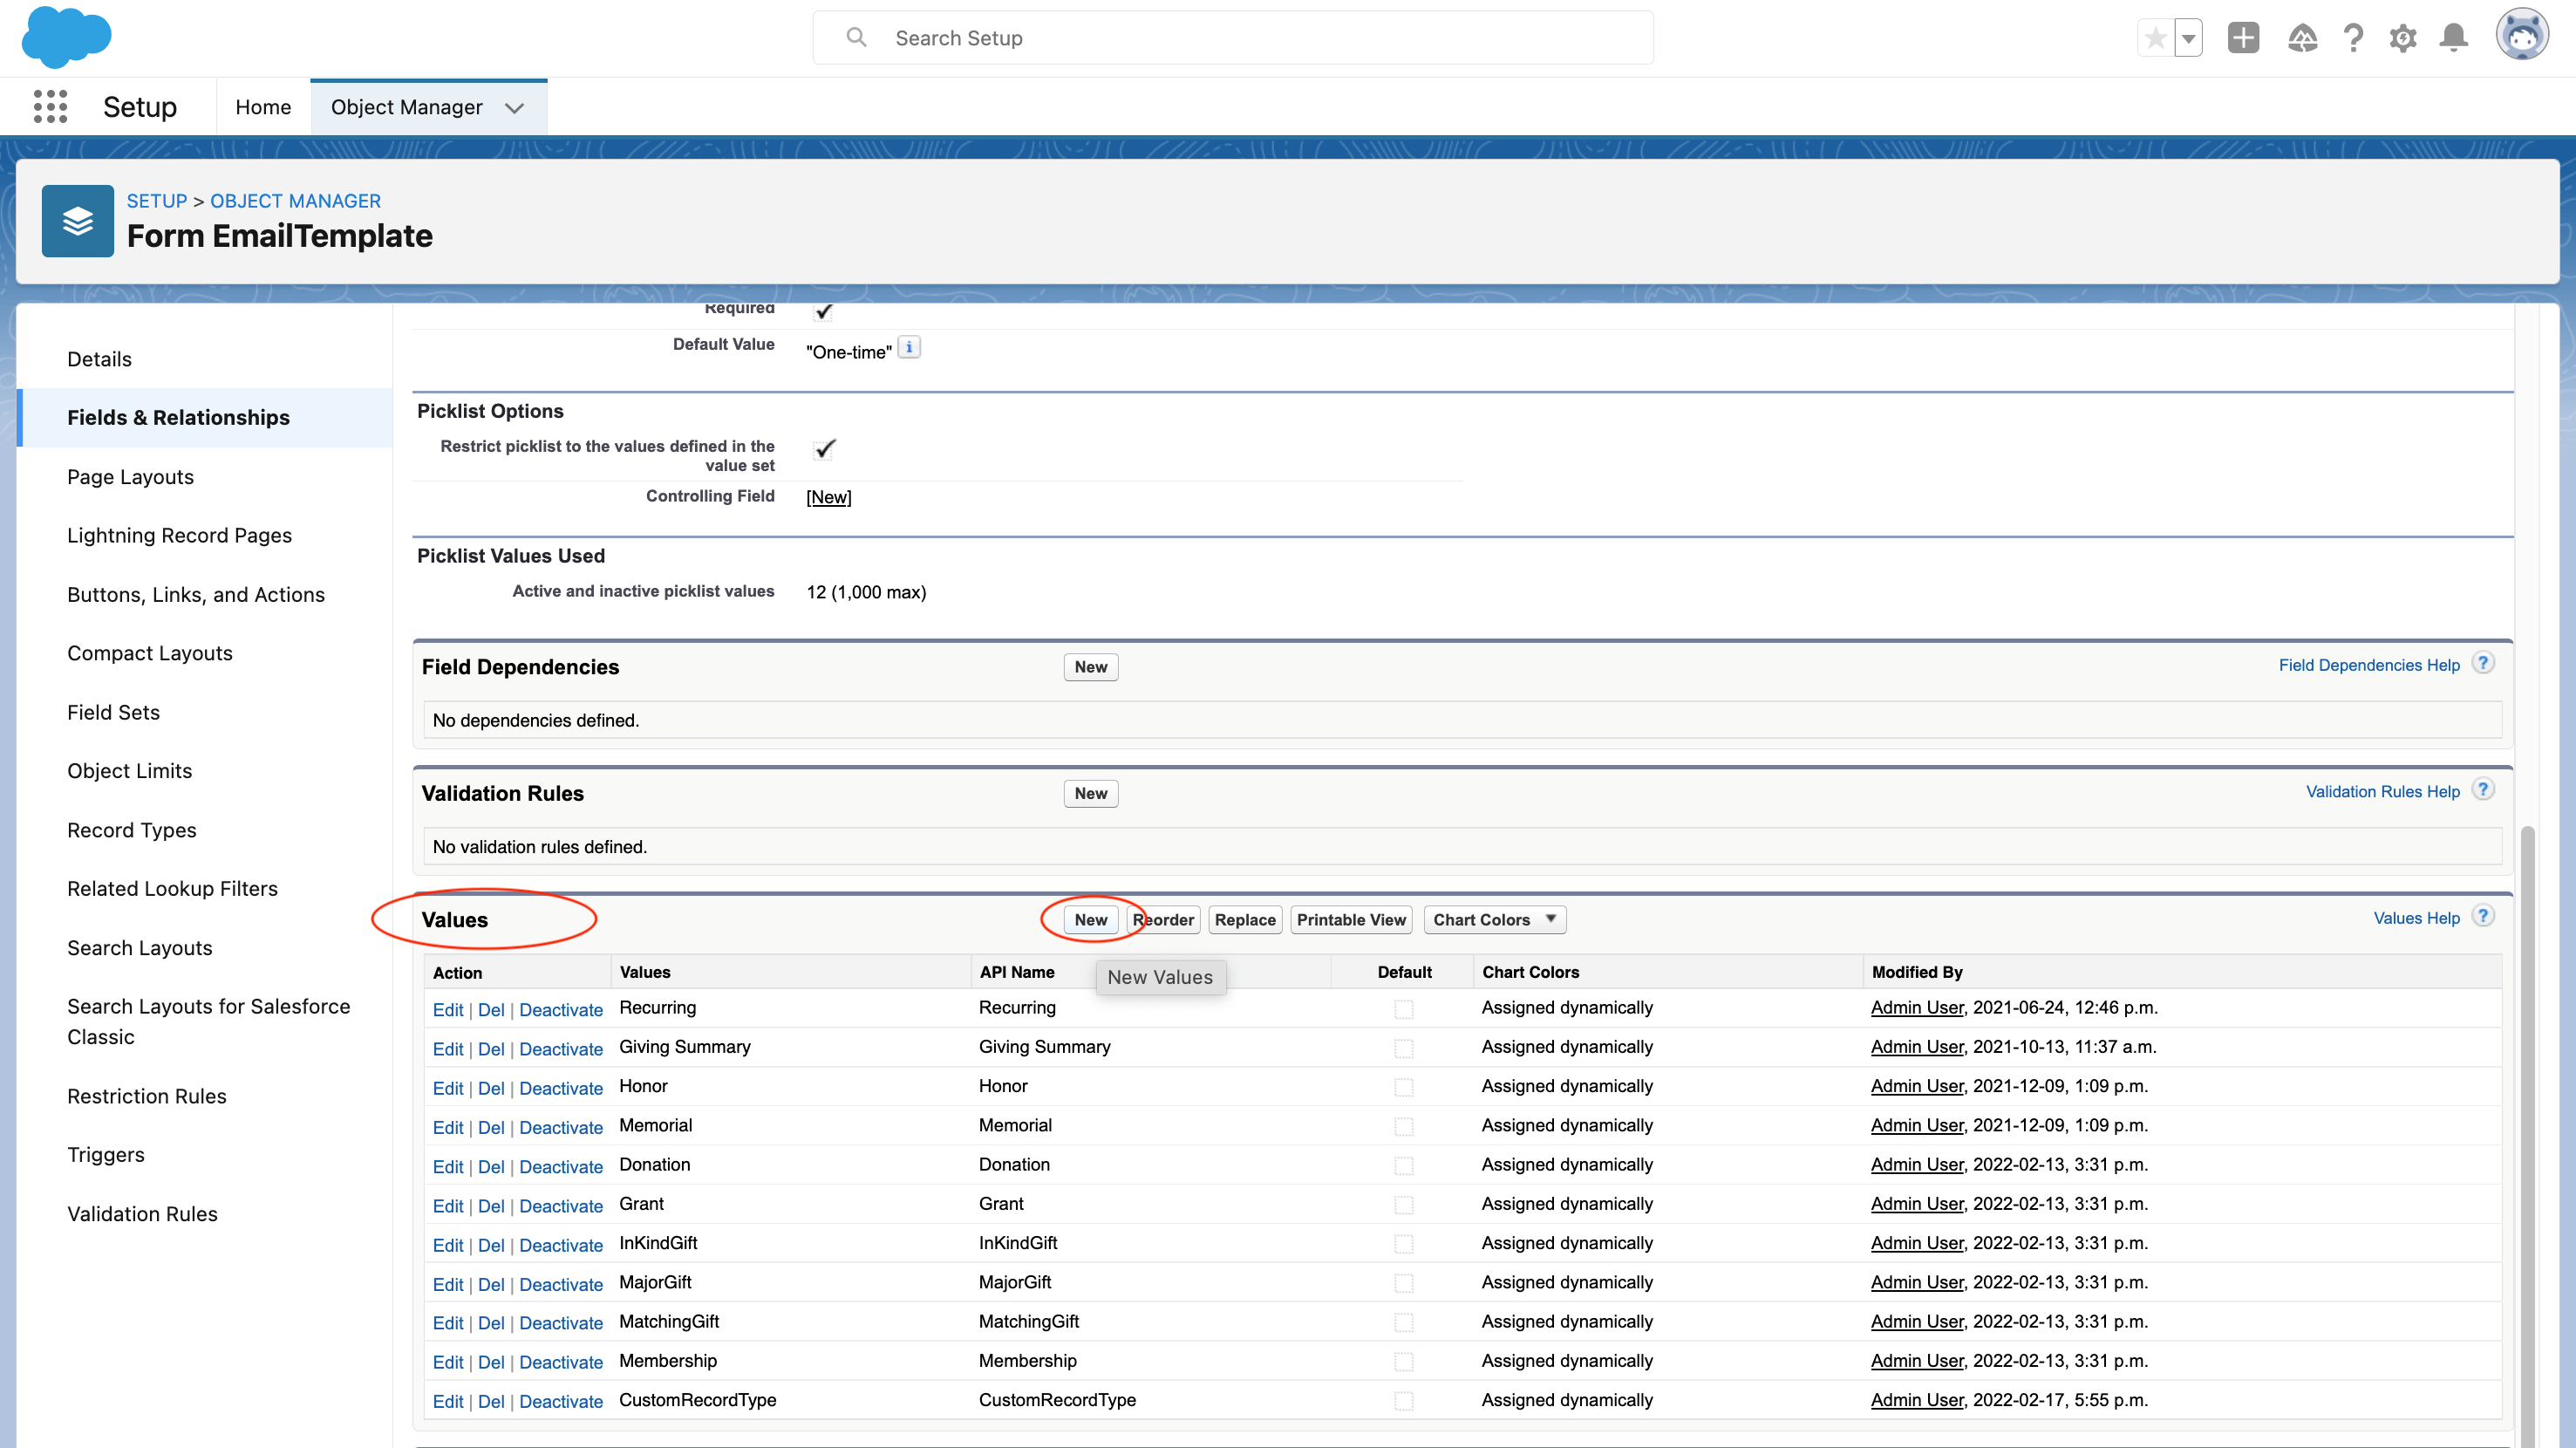
Task: Click the Default Value info icon
Action: (x=908, y=347)
